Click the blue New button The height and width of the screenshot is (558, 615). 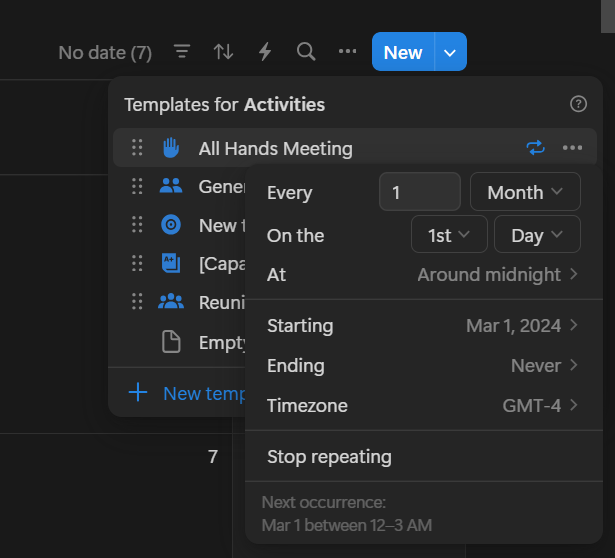pyautogui.click(x=403, y=52)
